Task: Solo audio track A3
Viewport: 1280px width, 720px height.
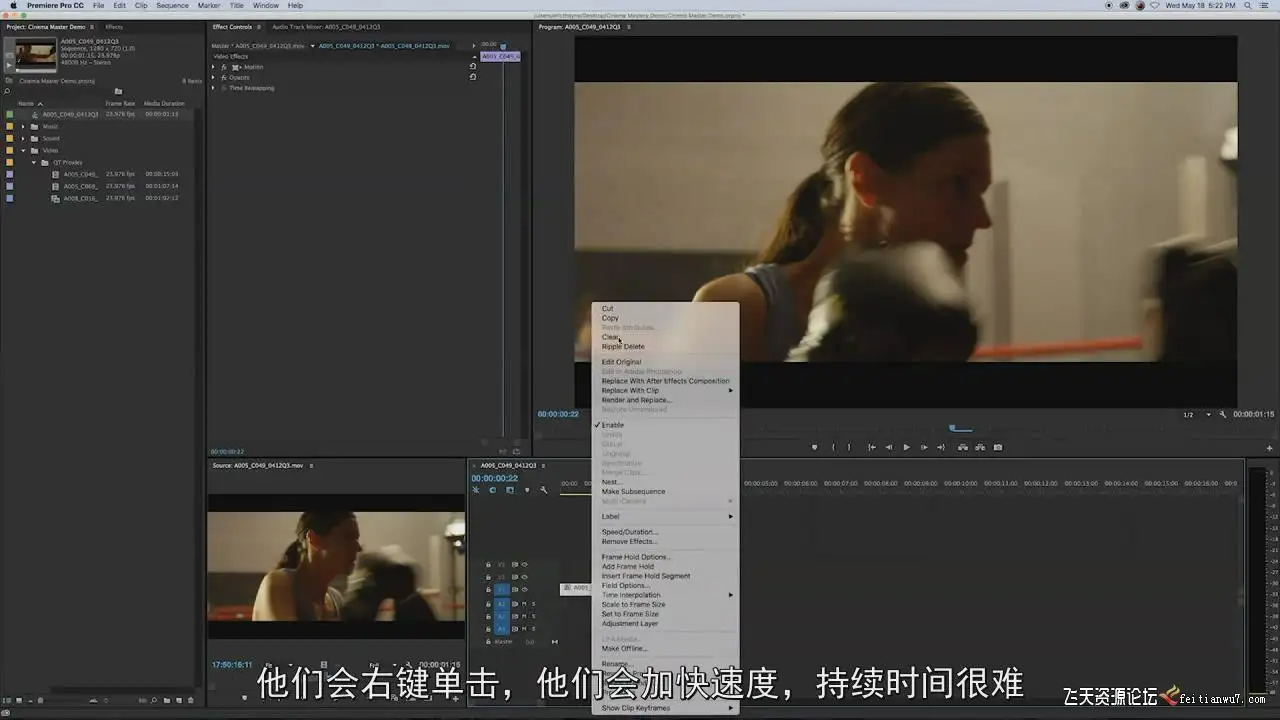Action: tap(533, 628)
